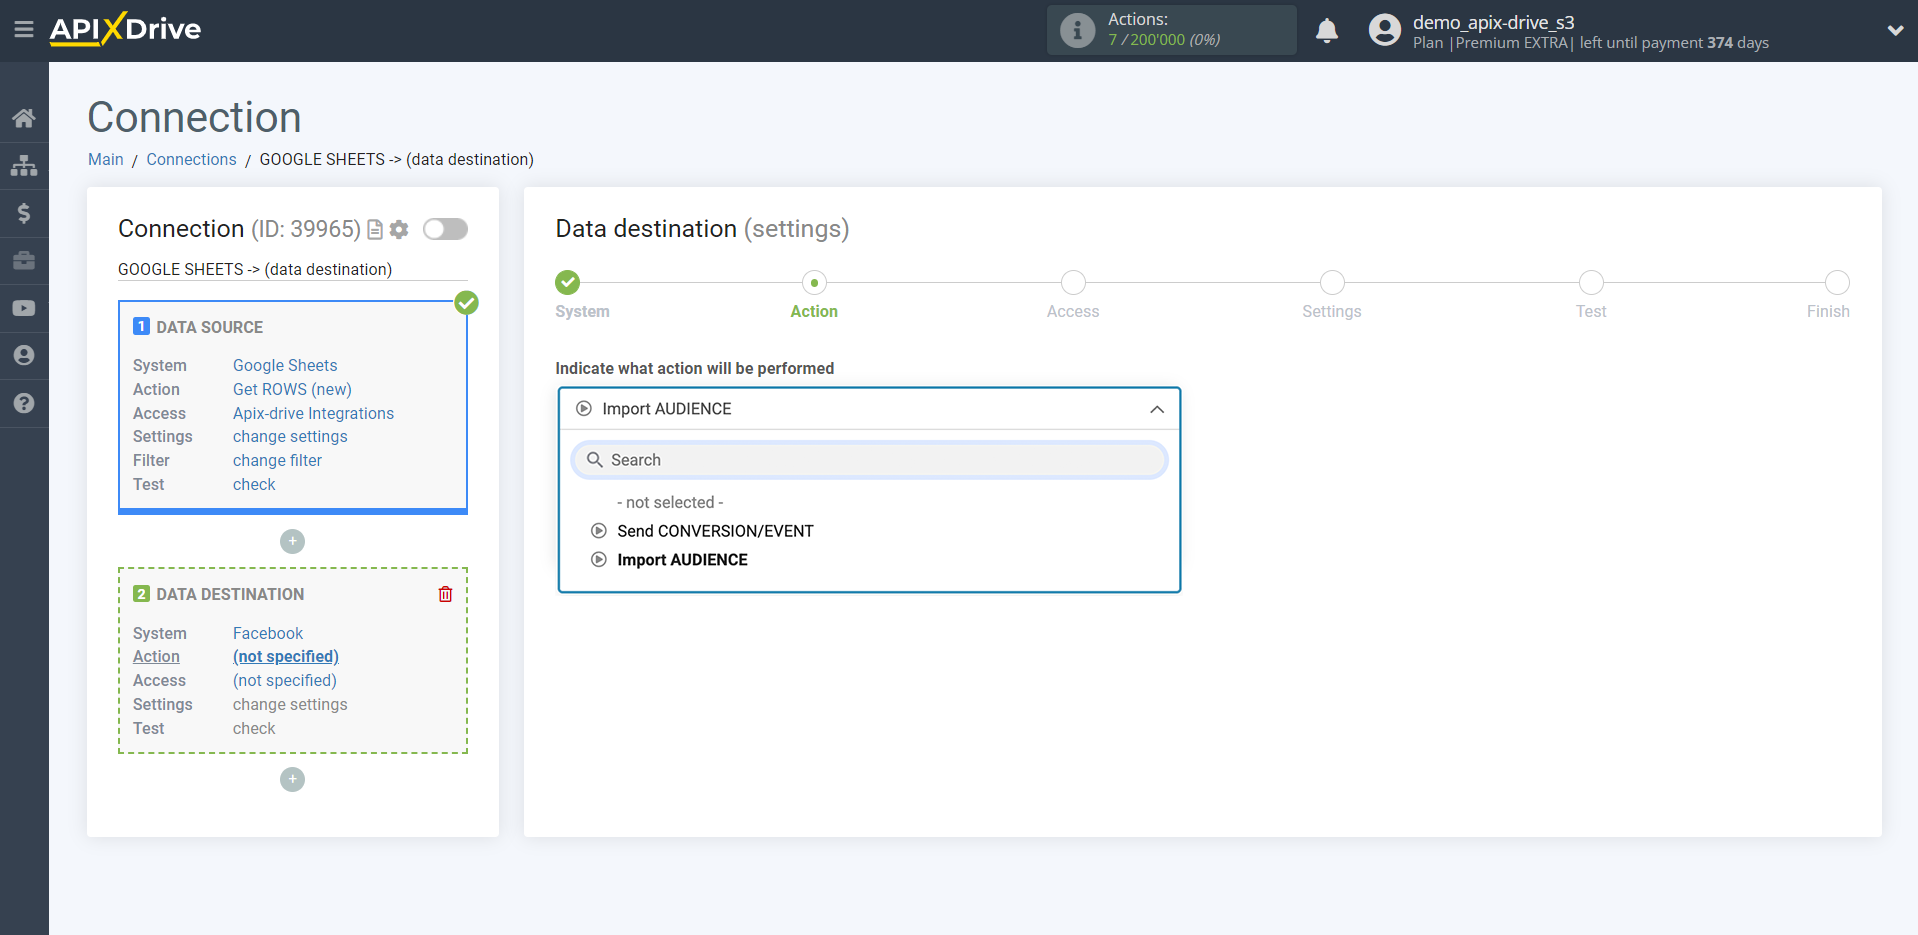Click Data Destination check test
This screenshot has width=1918, height=935.
[x=254, y=728]
